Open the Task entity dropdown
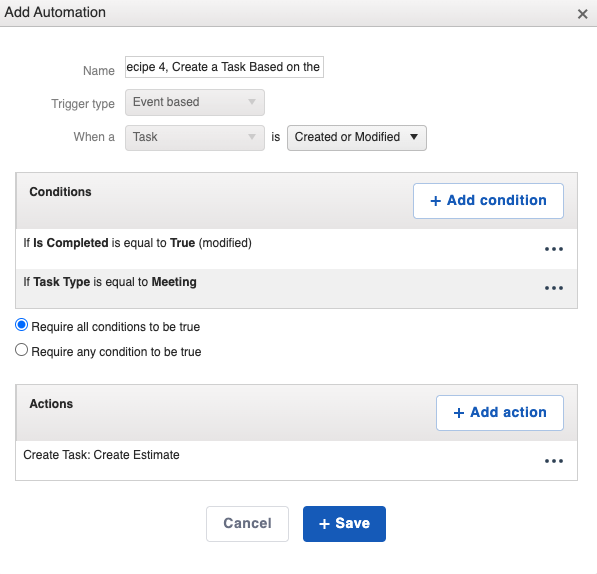Screen dimensions: 597x574 (195, 137)
